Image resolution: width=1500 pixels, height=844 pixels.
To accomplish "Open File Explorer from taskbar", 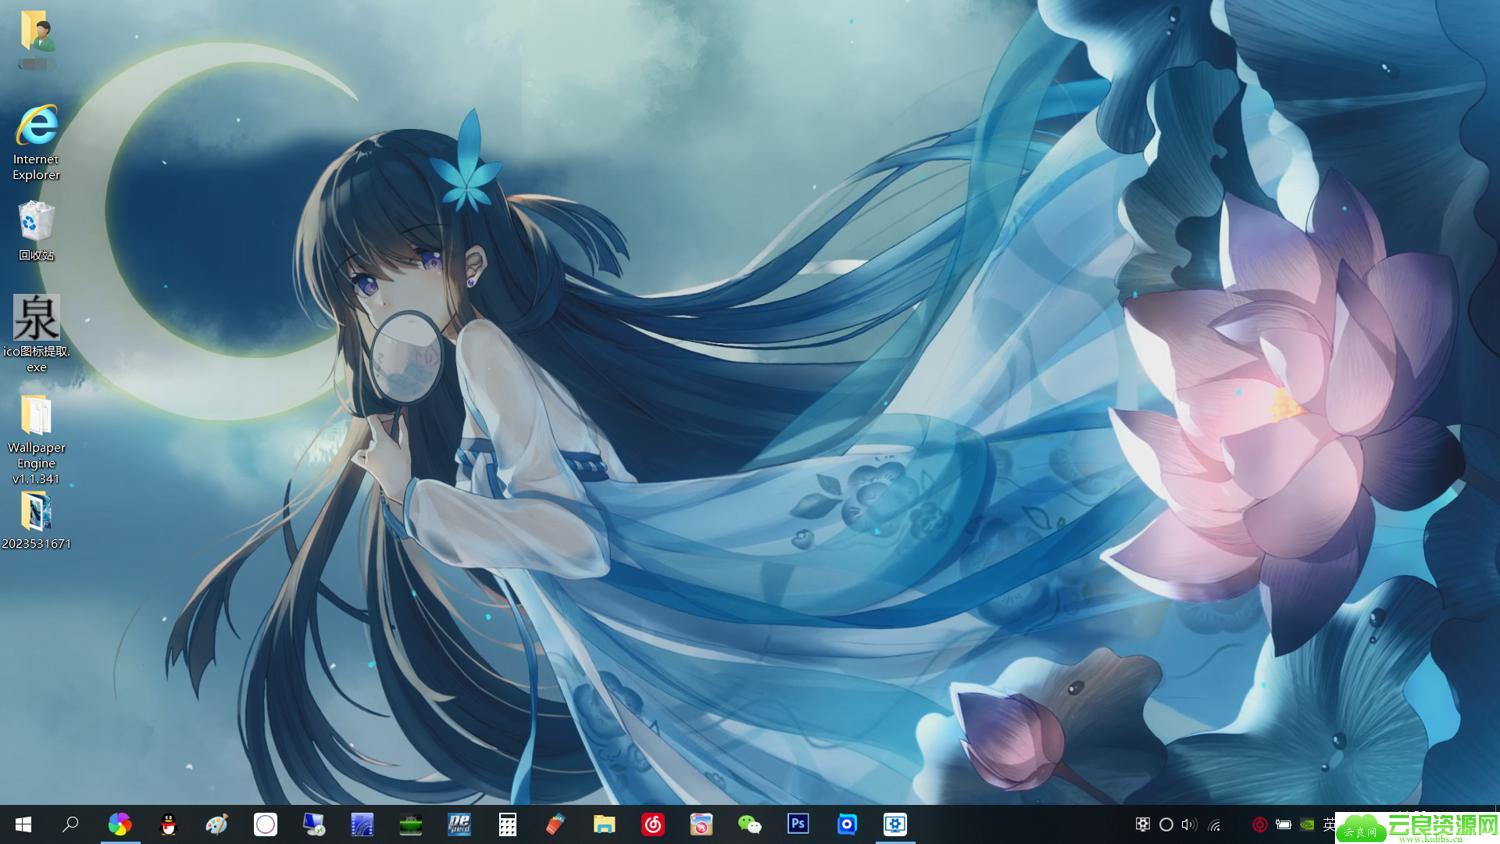I will click(604, 824).
